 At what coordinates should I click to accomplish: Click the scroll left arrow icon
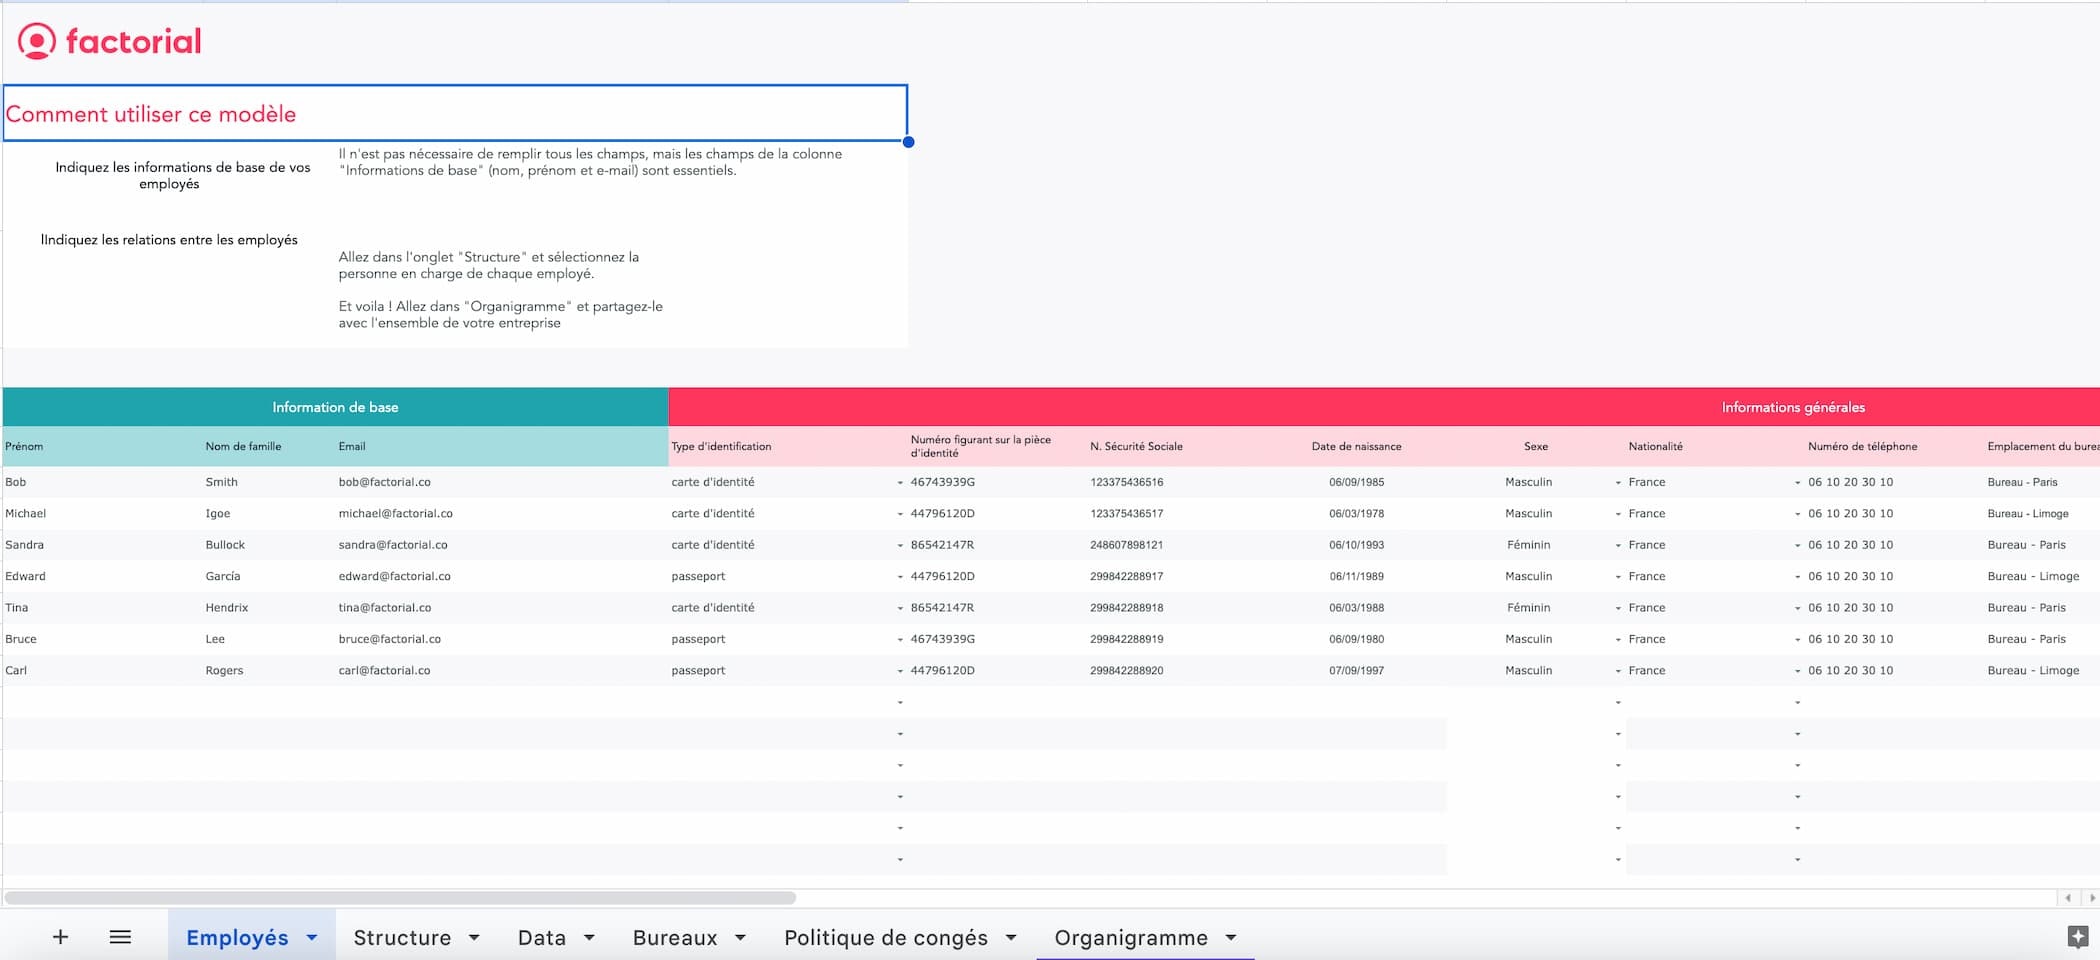click(x=2068, y=898)
